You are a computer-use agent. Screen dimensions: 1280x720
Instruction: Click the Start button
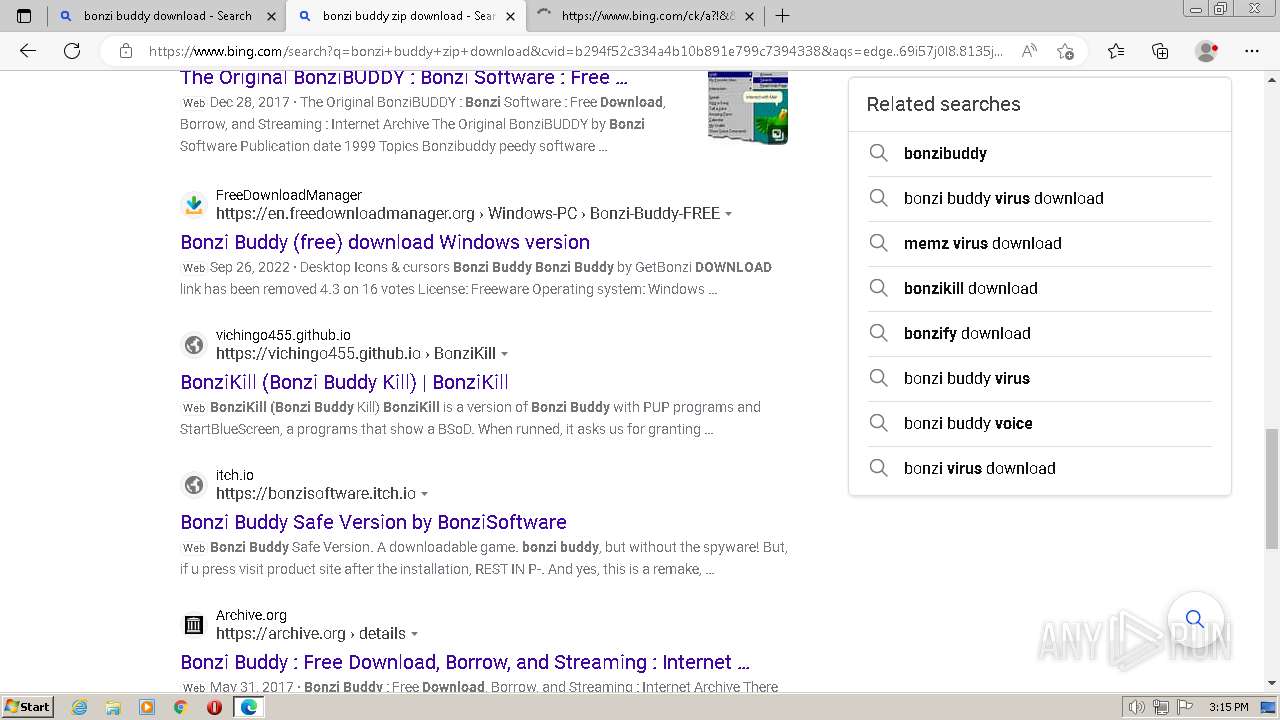(28, 707)
